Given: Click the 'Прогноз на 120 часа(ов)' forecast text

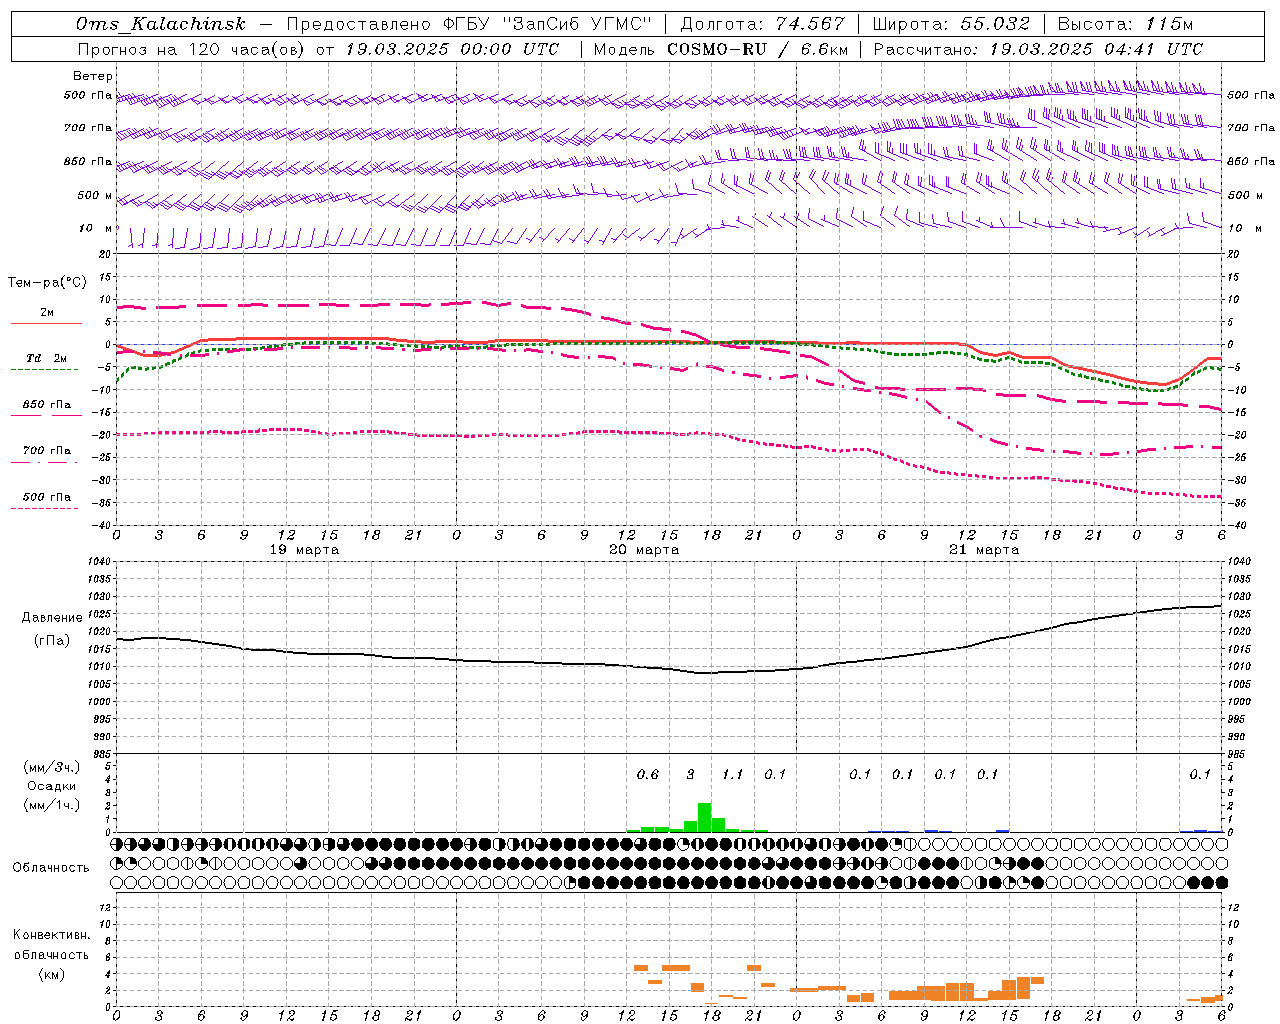Looking at the screenshot, I should pos(190,49).
